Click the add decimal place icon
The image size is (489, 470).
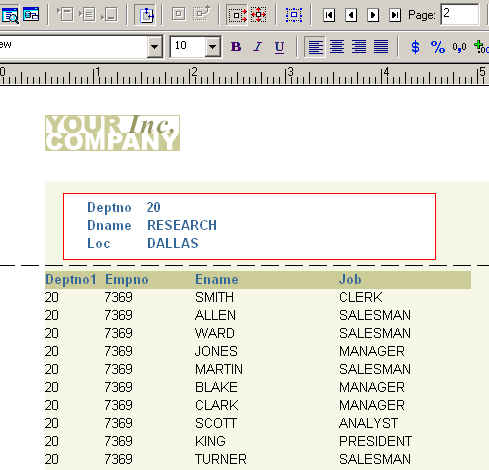(x=481, y=47)
